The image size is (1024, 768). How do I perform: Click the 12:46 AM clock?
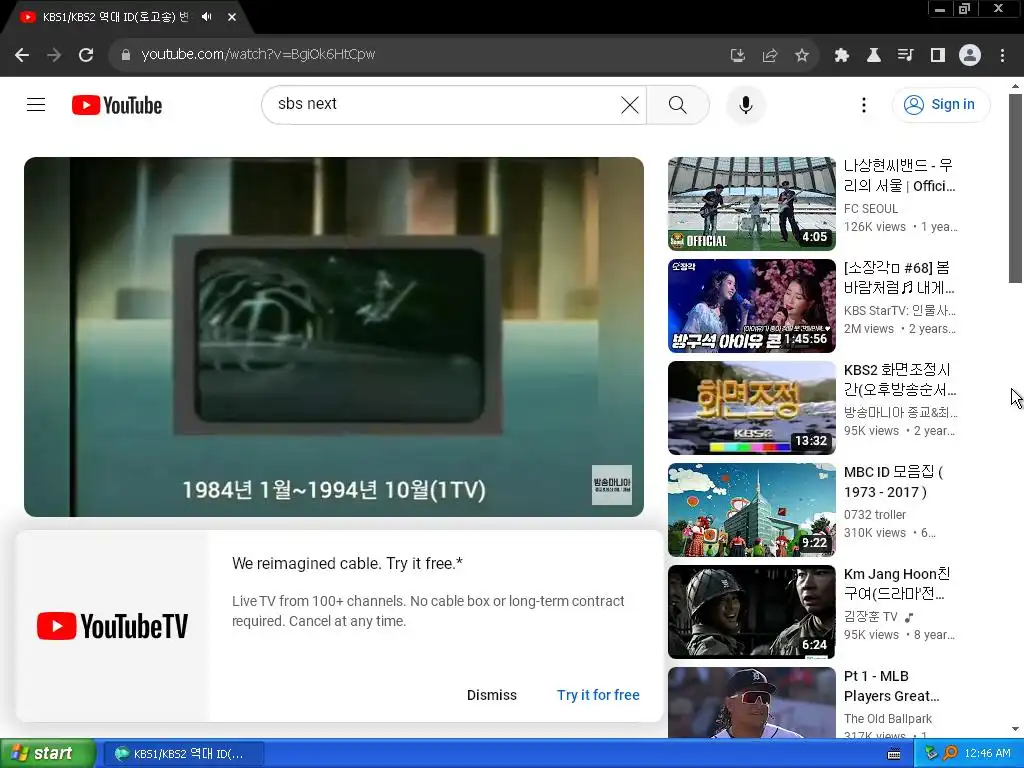click(987, 754)
